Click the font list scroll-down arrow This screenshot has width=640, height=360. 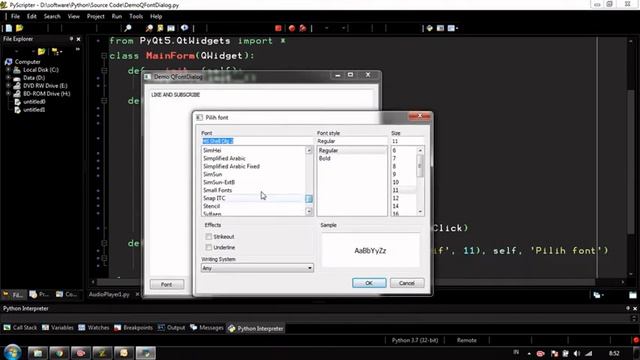click(309, 211)
